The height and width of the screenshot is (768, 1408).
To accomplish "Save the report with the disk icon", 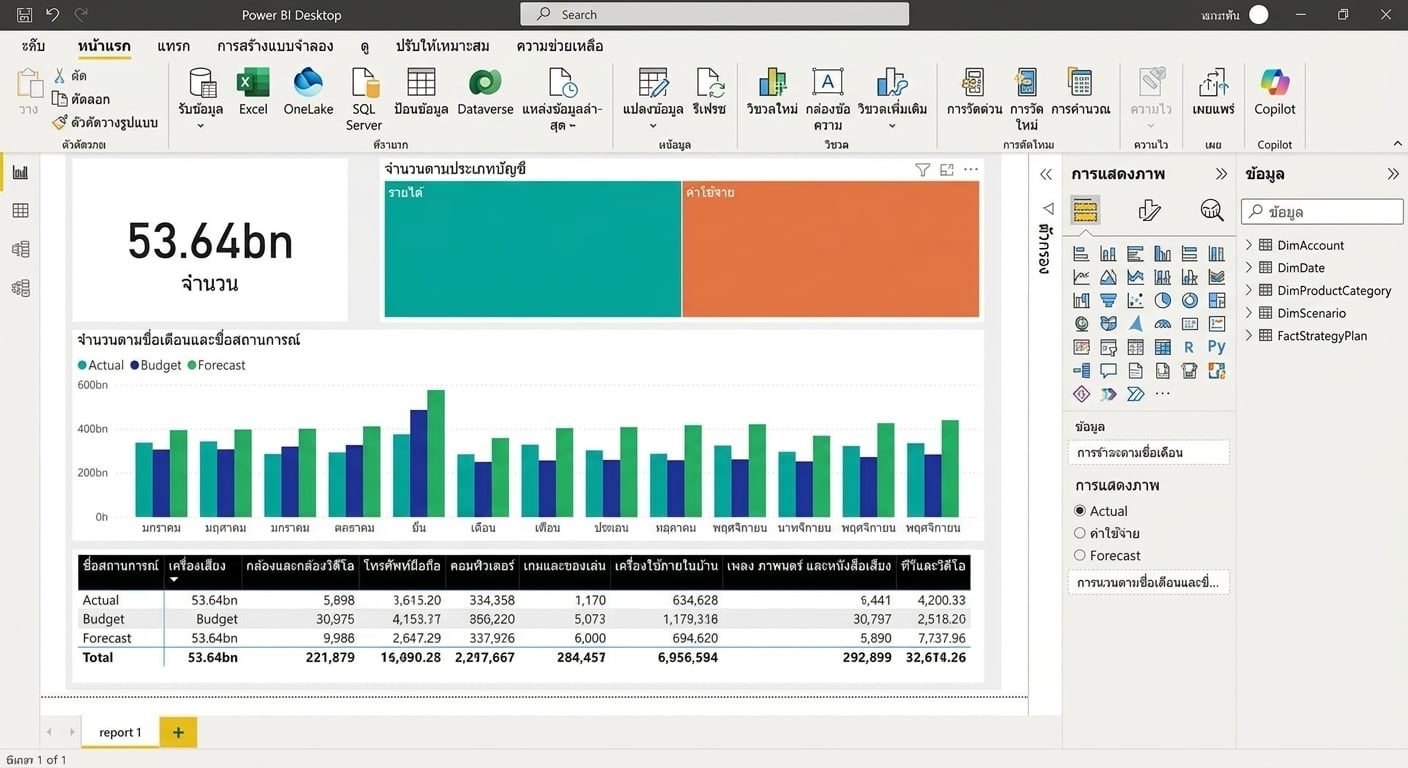I will pyautogui.click(x=24, y=14).
